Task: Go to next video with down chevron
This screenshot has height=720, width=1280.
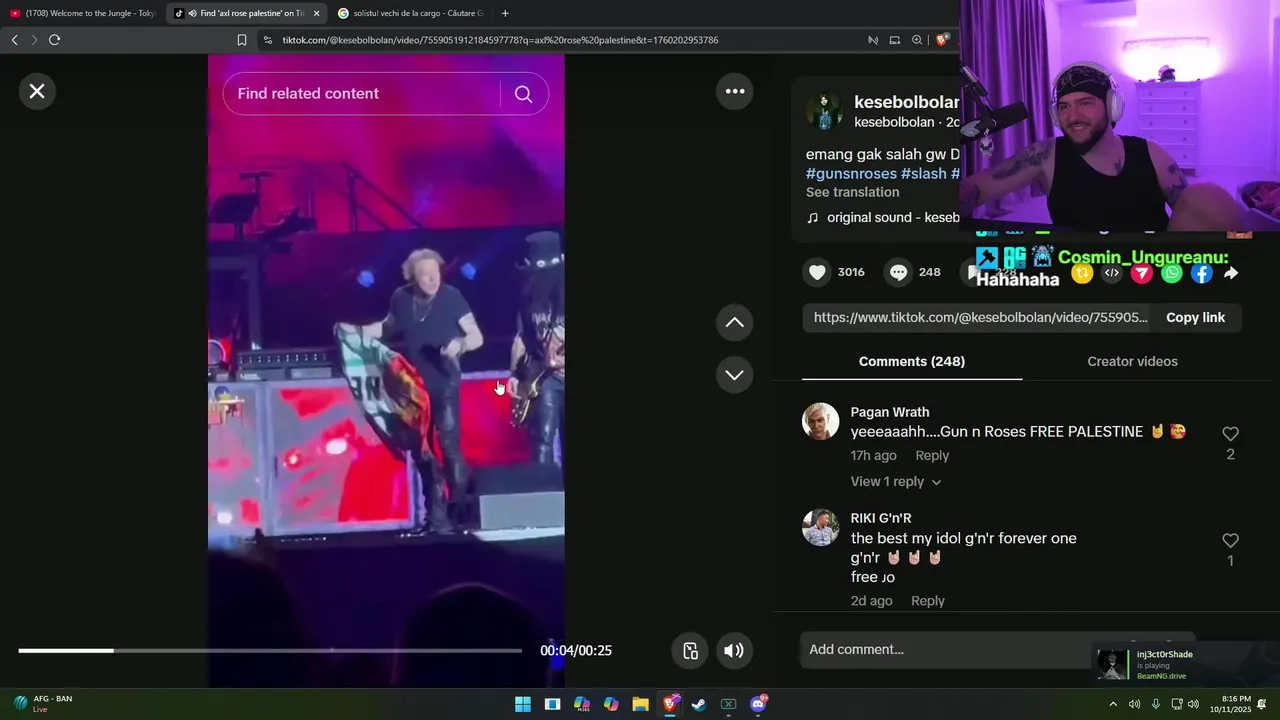Action: pyautogui.click(x=734, y=374)
